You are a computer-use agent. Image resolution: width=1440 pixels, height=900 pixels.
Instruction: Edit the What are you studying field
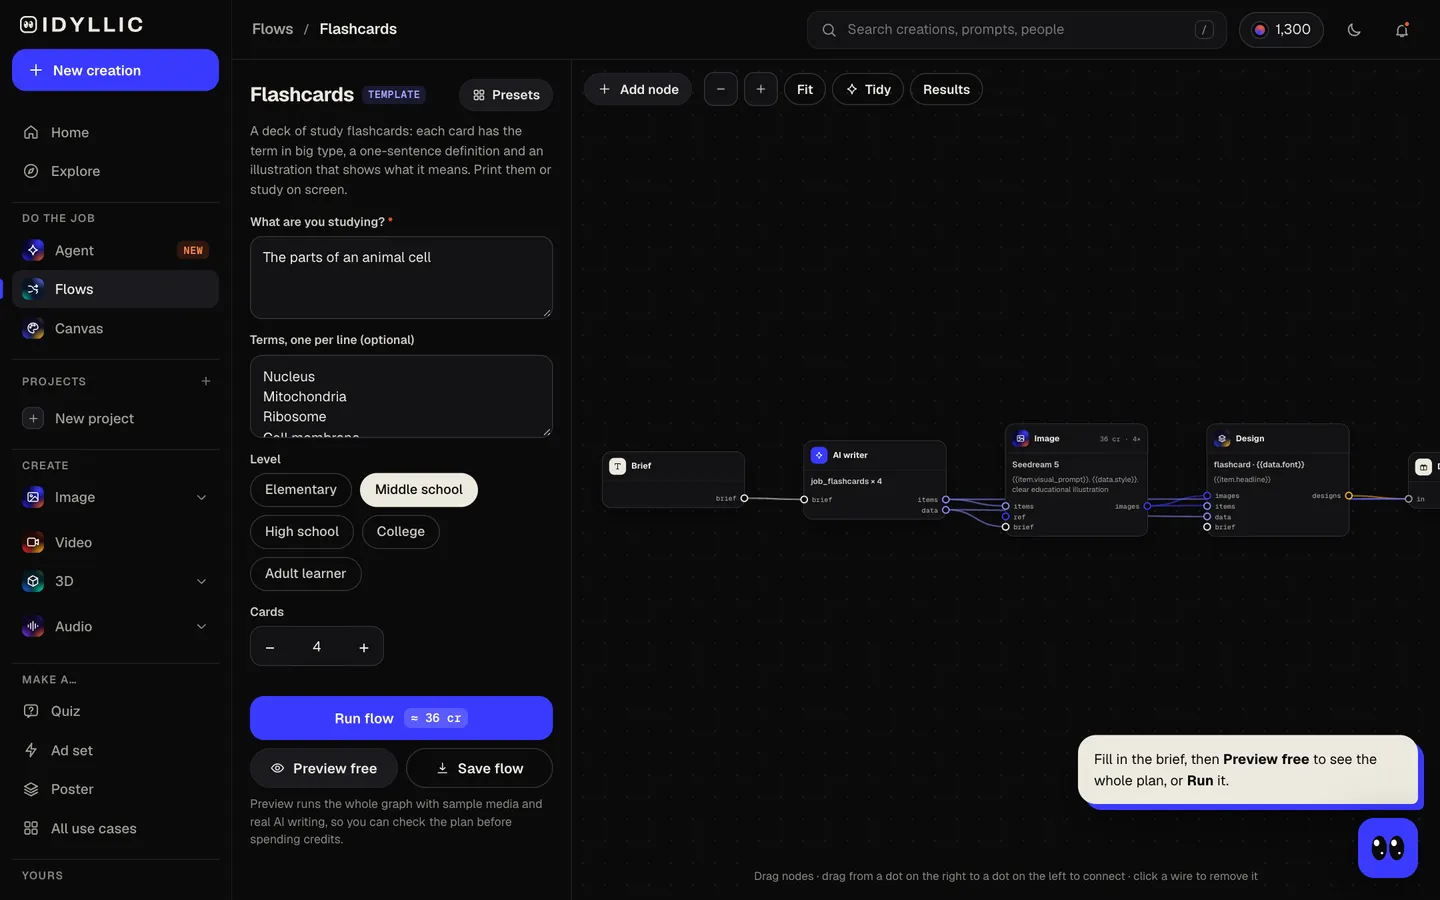tap(401, 277)
